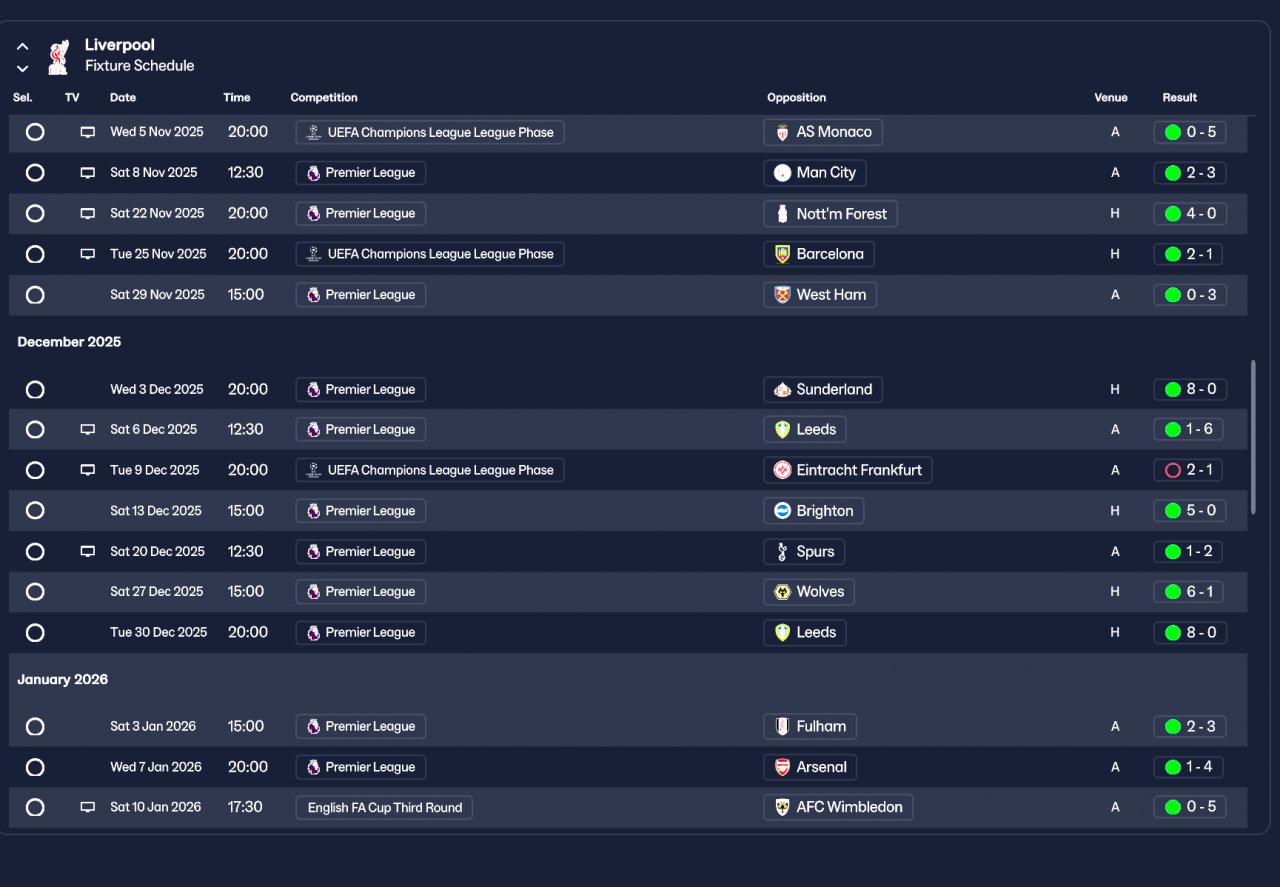Screen dimensions: 1280x887
Task: Click the Wolves club crest
Action: tap(782, 592)
